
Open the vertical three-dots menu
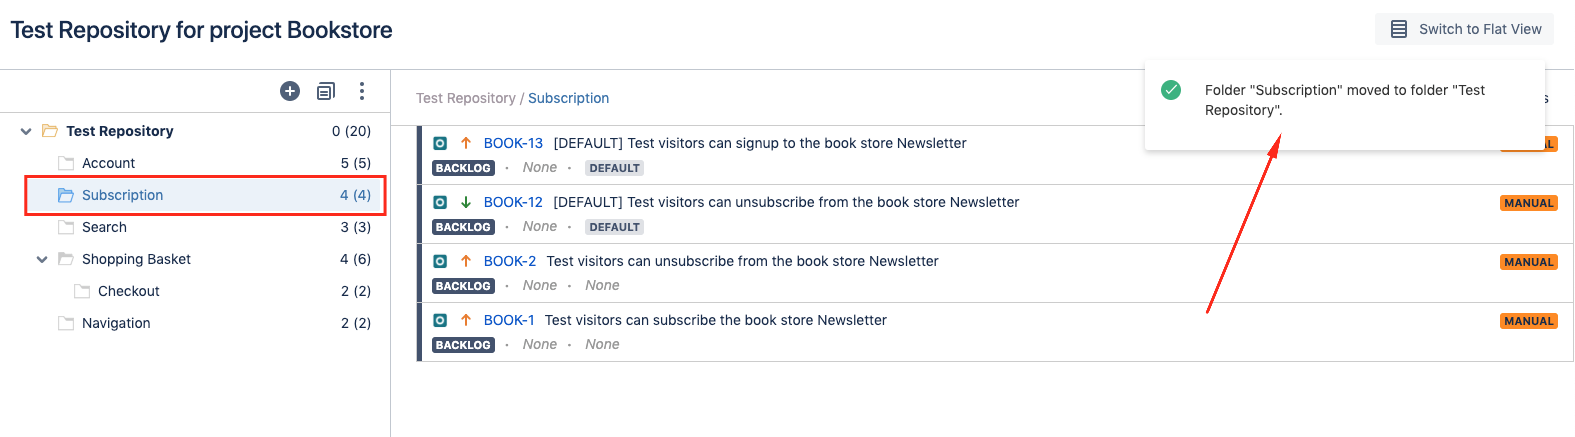click(x=362, y=91)
